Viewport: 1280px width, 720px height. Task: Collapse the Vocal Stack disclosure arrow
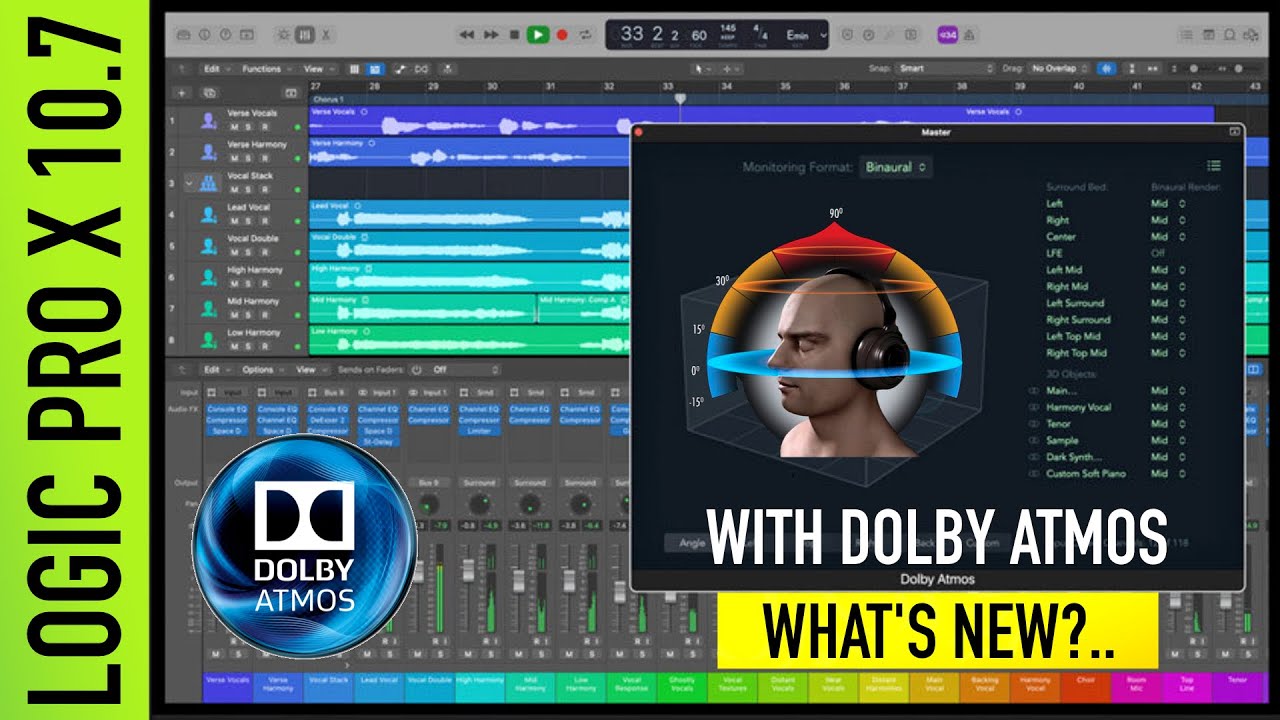[189, 184]
